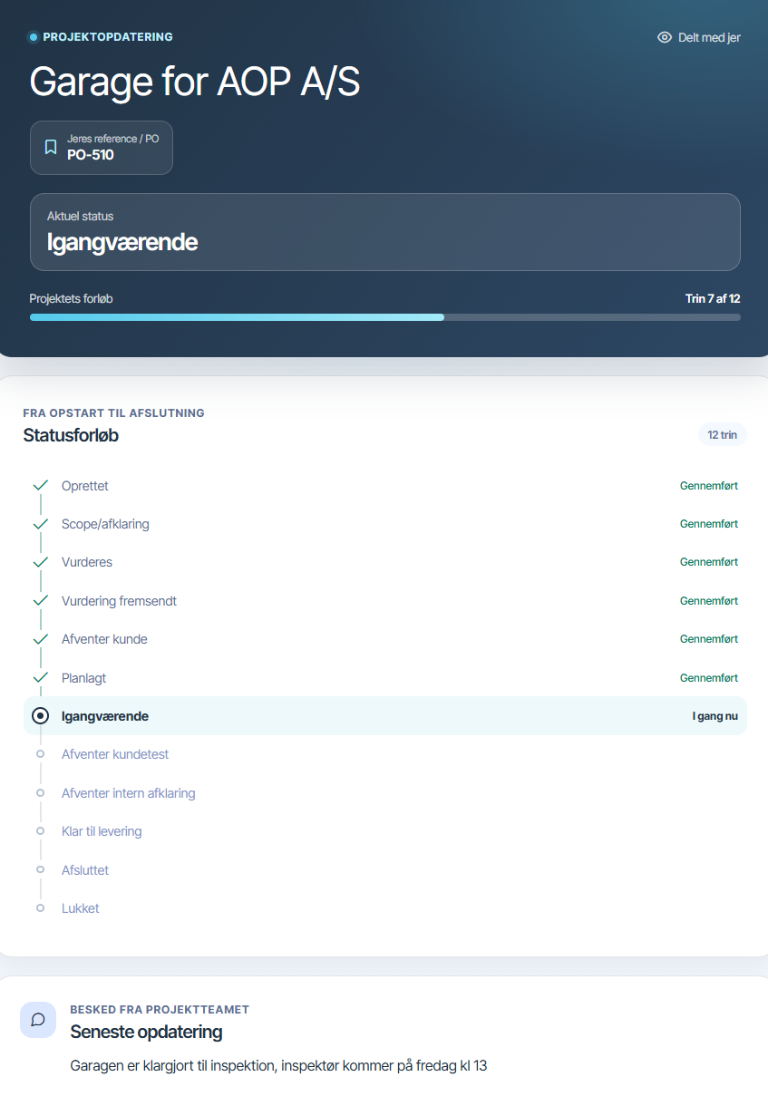Image resolution: width=768 pixels, height=1096 pixels.
Task: Select the Vurderes step label
Action: [87, 562]
